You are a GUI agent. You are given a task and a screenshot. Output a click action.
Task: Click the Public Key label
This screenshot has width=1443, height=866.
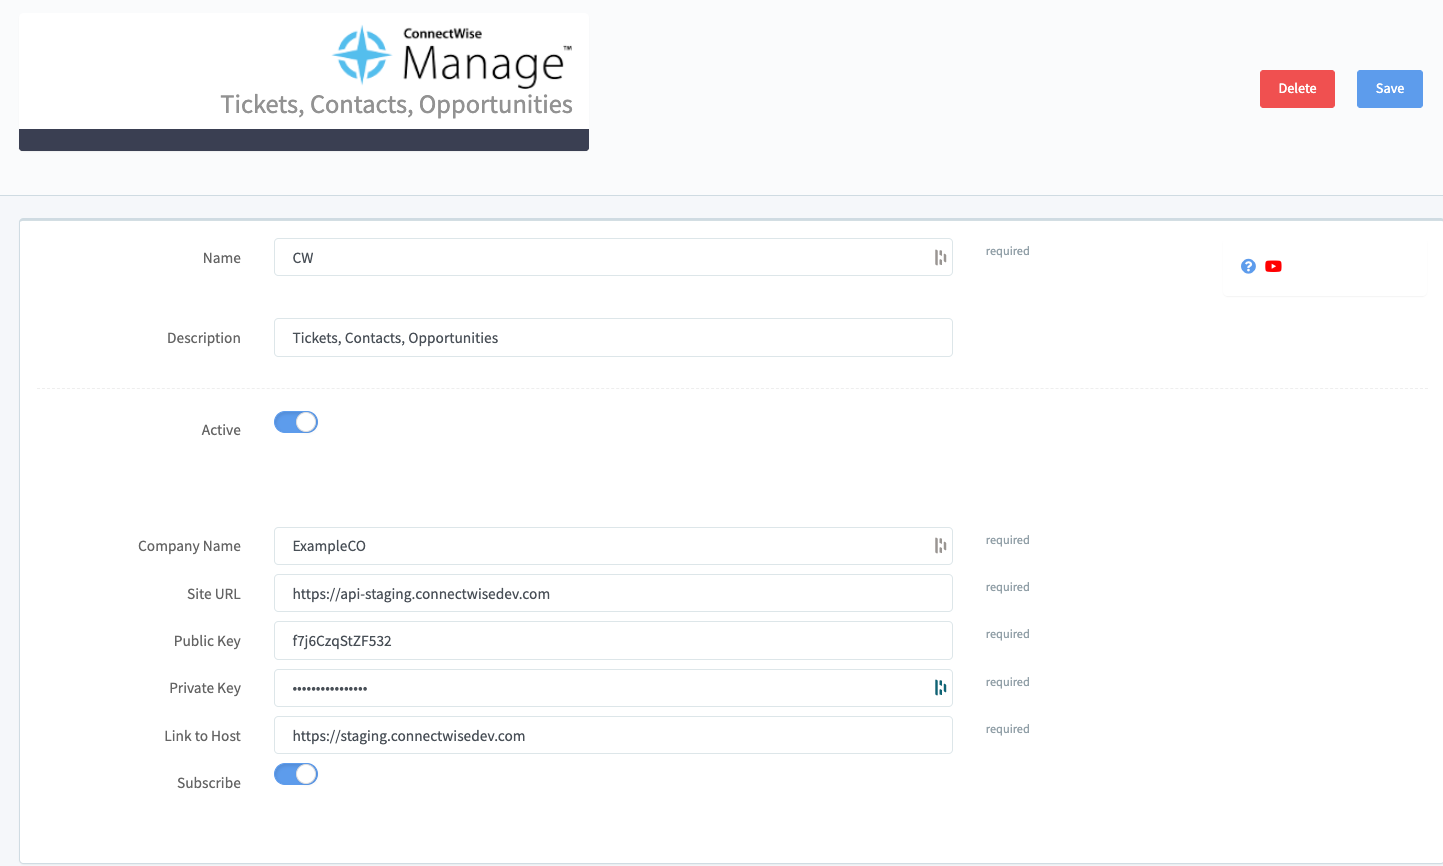coord(207,641)
